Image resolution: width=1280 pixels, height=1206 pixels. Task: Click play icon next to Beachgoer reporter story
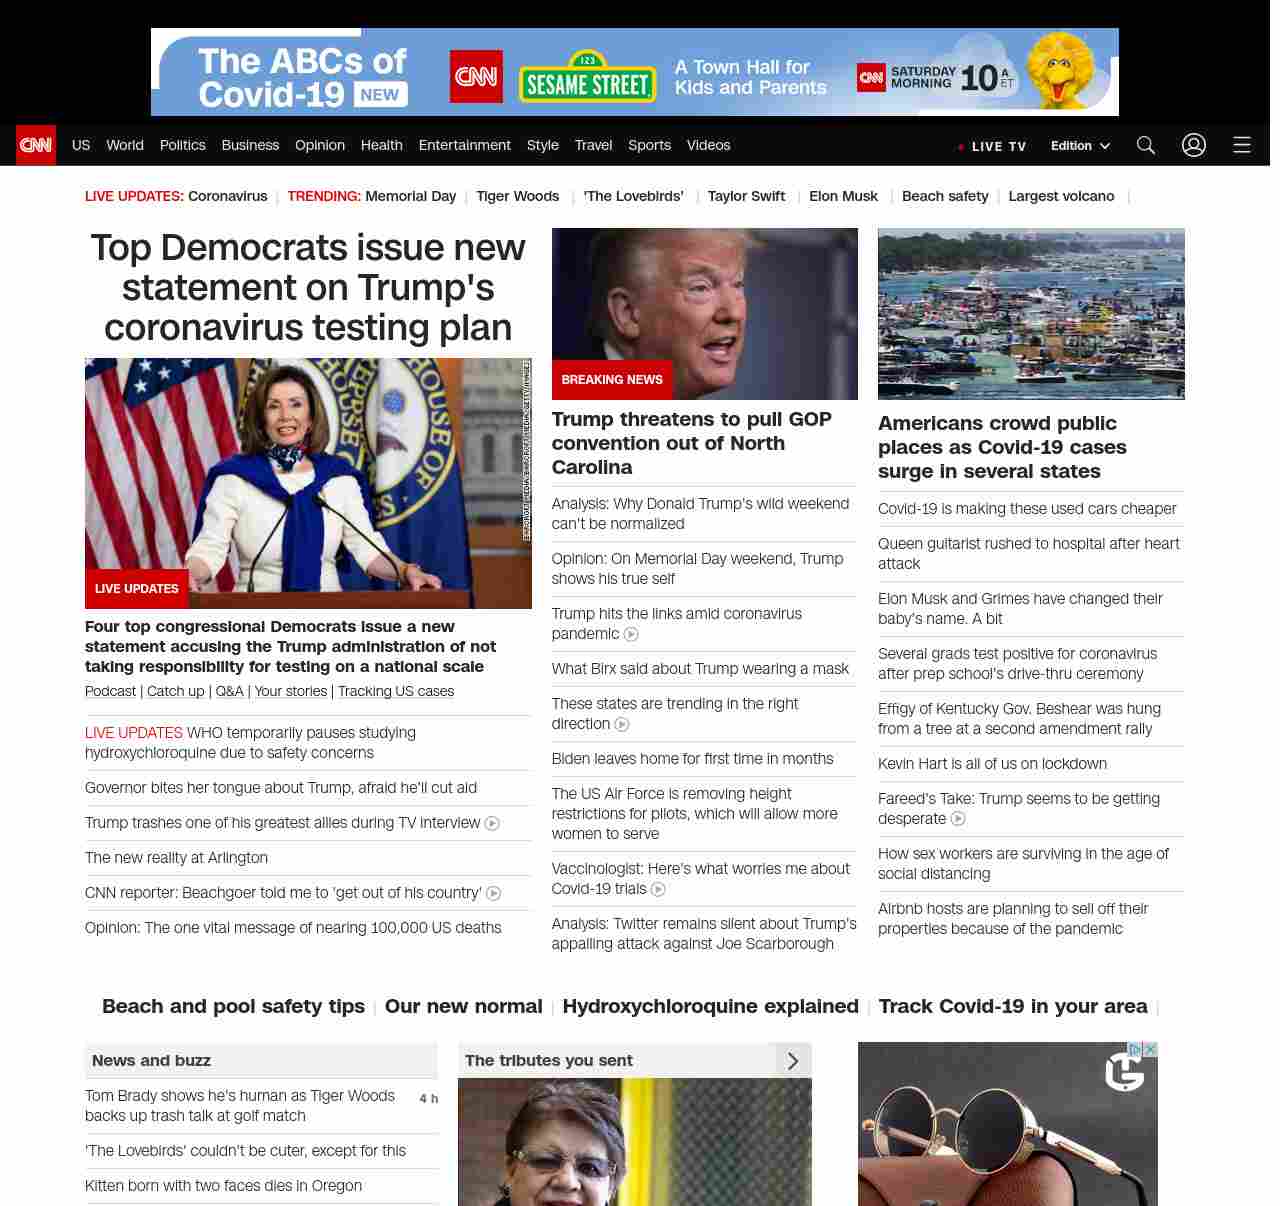pos(493,894)
